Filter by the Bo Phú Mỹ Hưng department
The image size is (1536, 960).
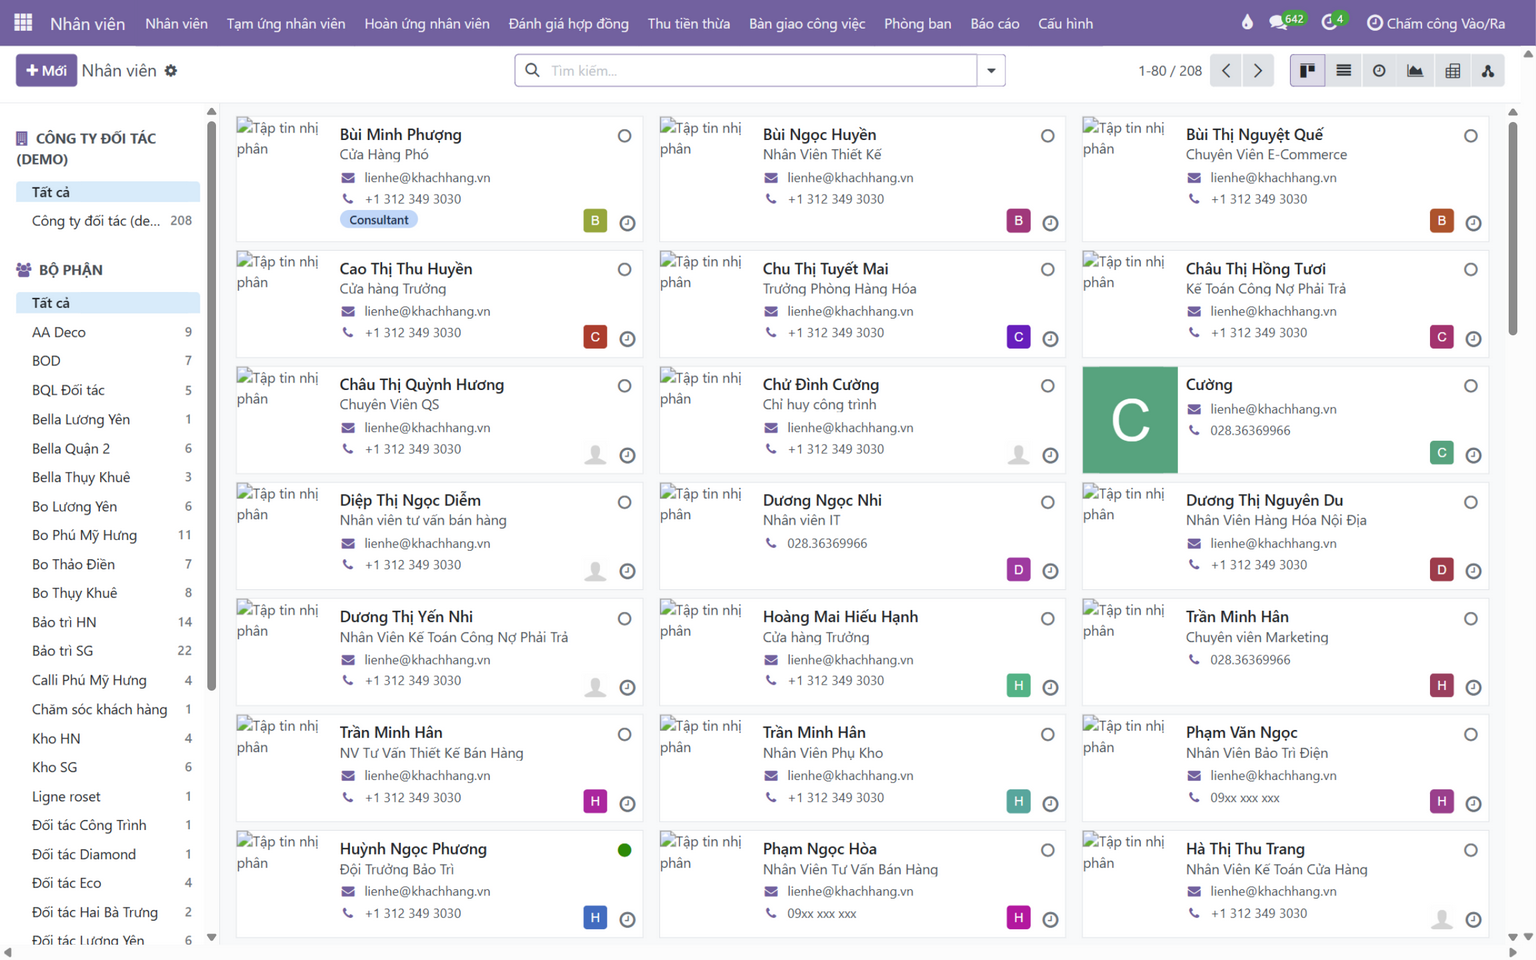click(108, 535)
